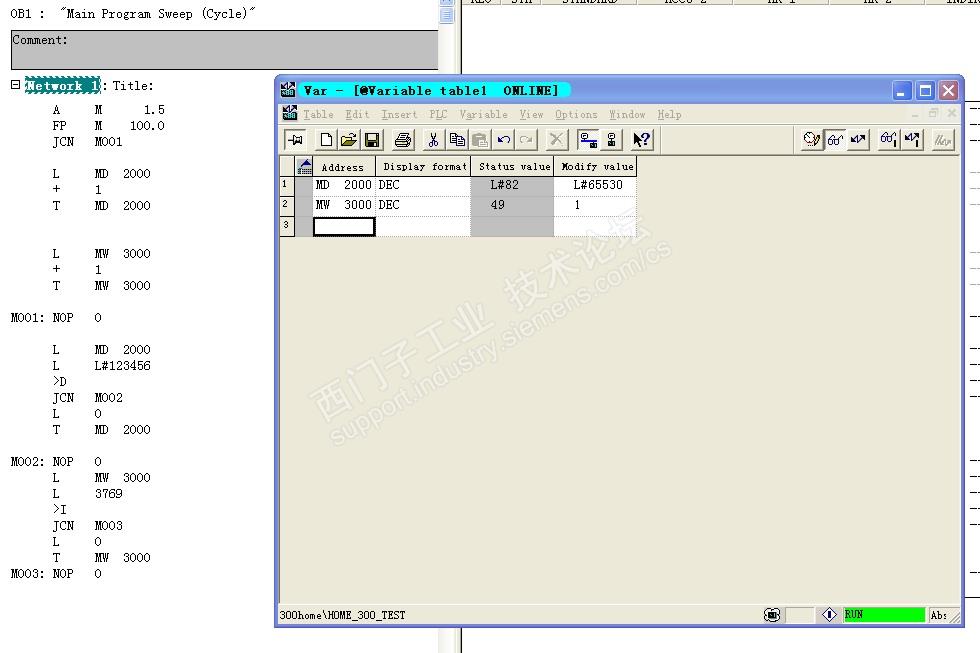980x653 pixels.
Task: Click the green RUN status indicator
Action: click(883, 615)
